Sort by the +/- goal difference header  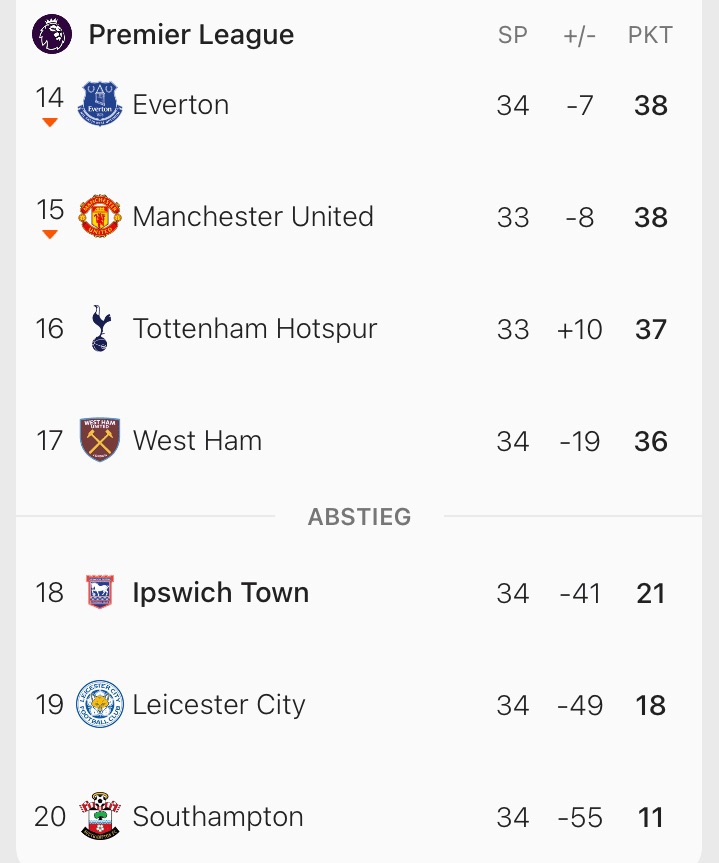point(580,35)
